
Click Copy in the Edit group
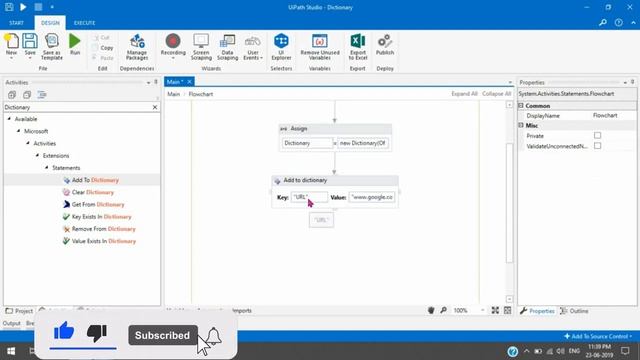pyautogui.click(x=103, y=48)
